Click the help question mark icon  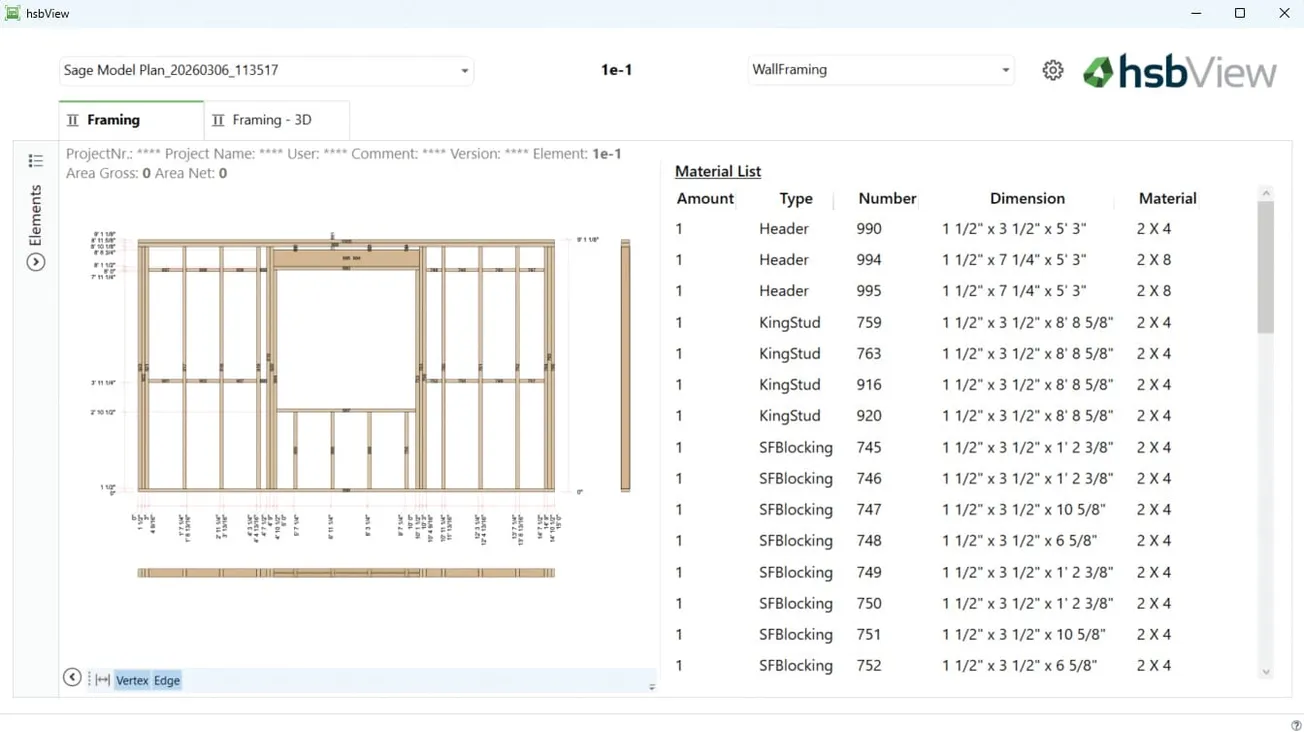pos(1296,725)
